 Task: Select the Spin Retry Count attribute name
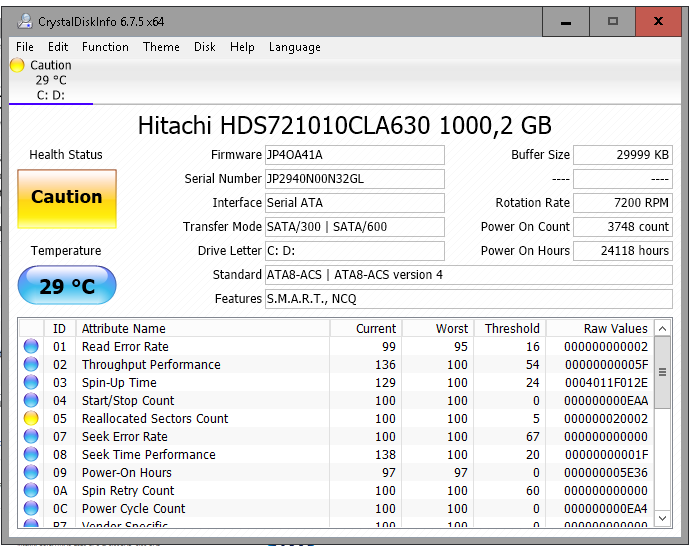(x=128, y=490)
